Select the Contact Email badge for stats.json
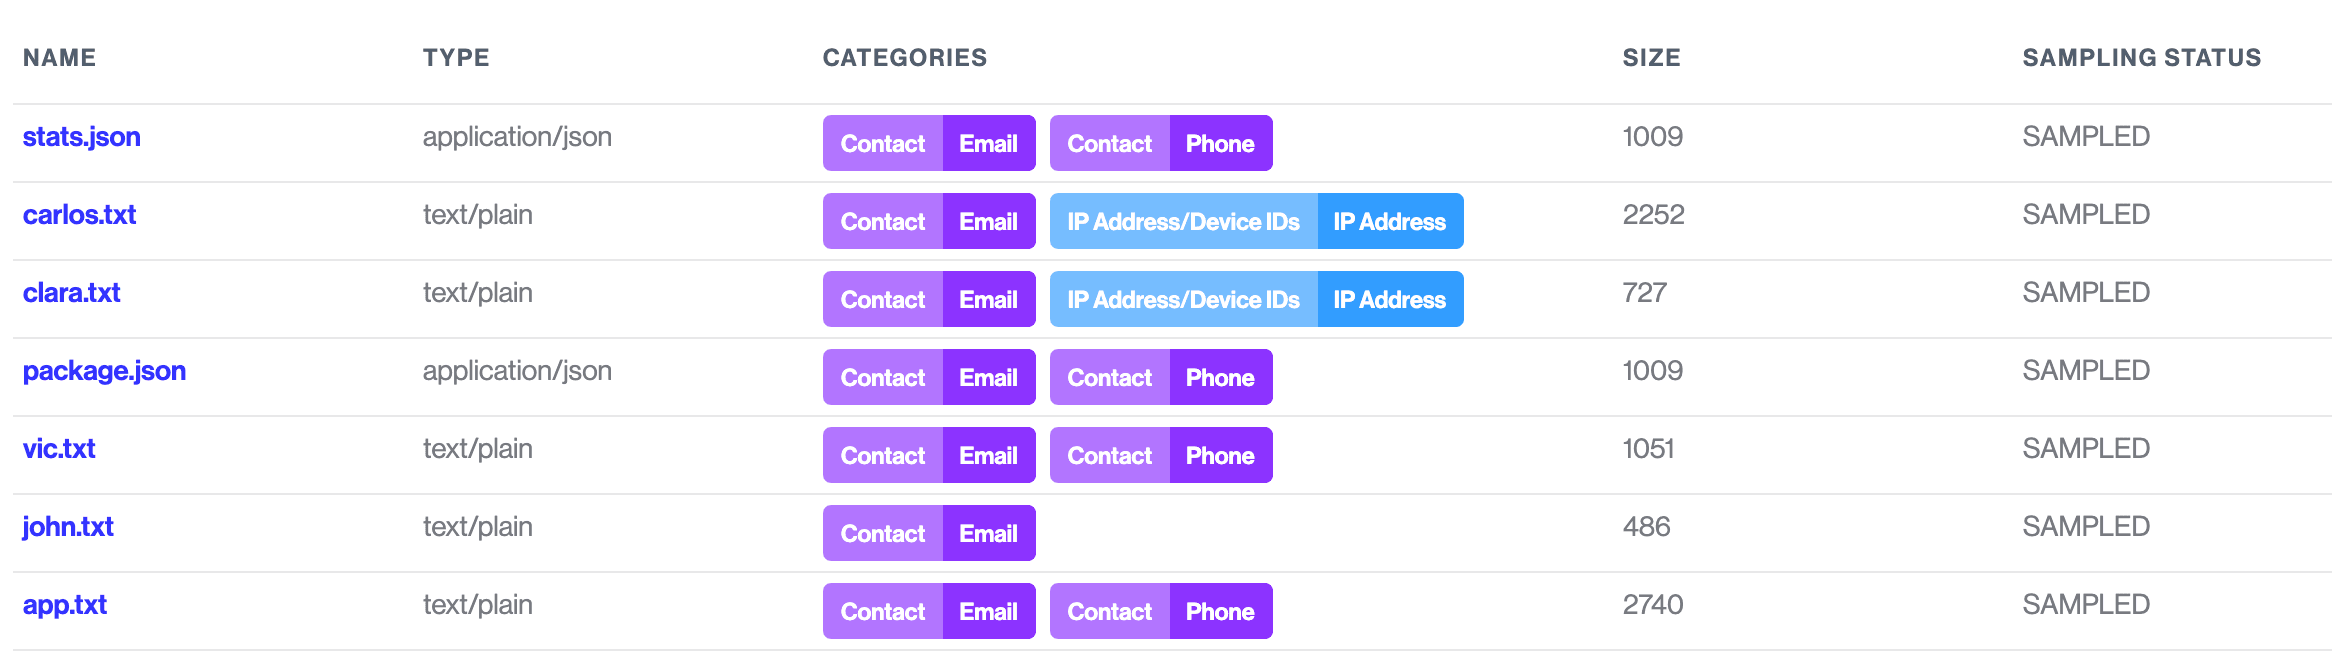Screen dimensions: 2332x656 click(x=928, y=143)
